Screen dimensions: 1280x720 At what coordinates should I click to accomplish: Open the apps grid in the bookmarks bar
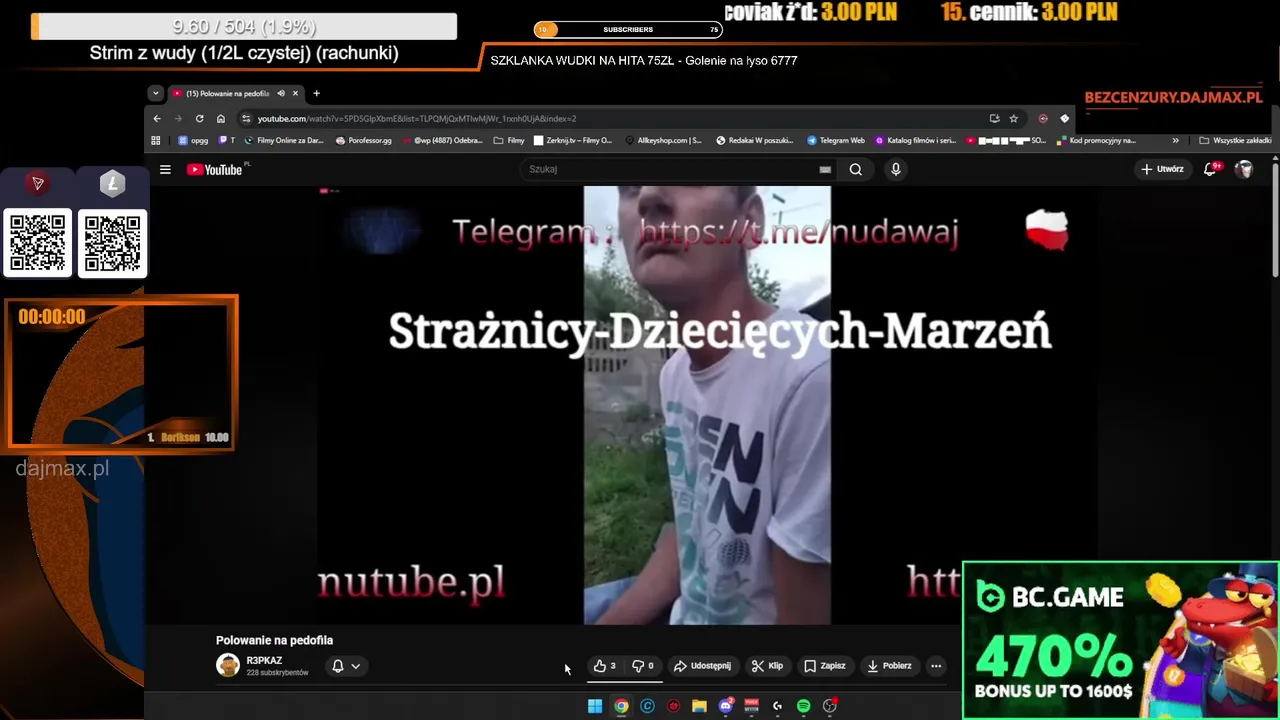pos(156,141)
